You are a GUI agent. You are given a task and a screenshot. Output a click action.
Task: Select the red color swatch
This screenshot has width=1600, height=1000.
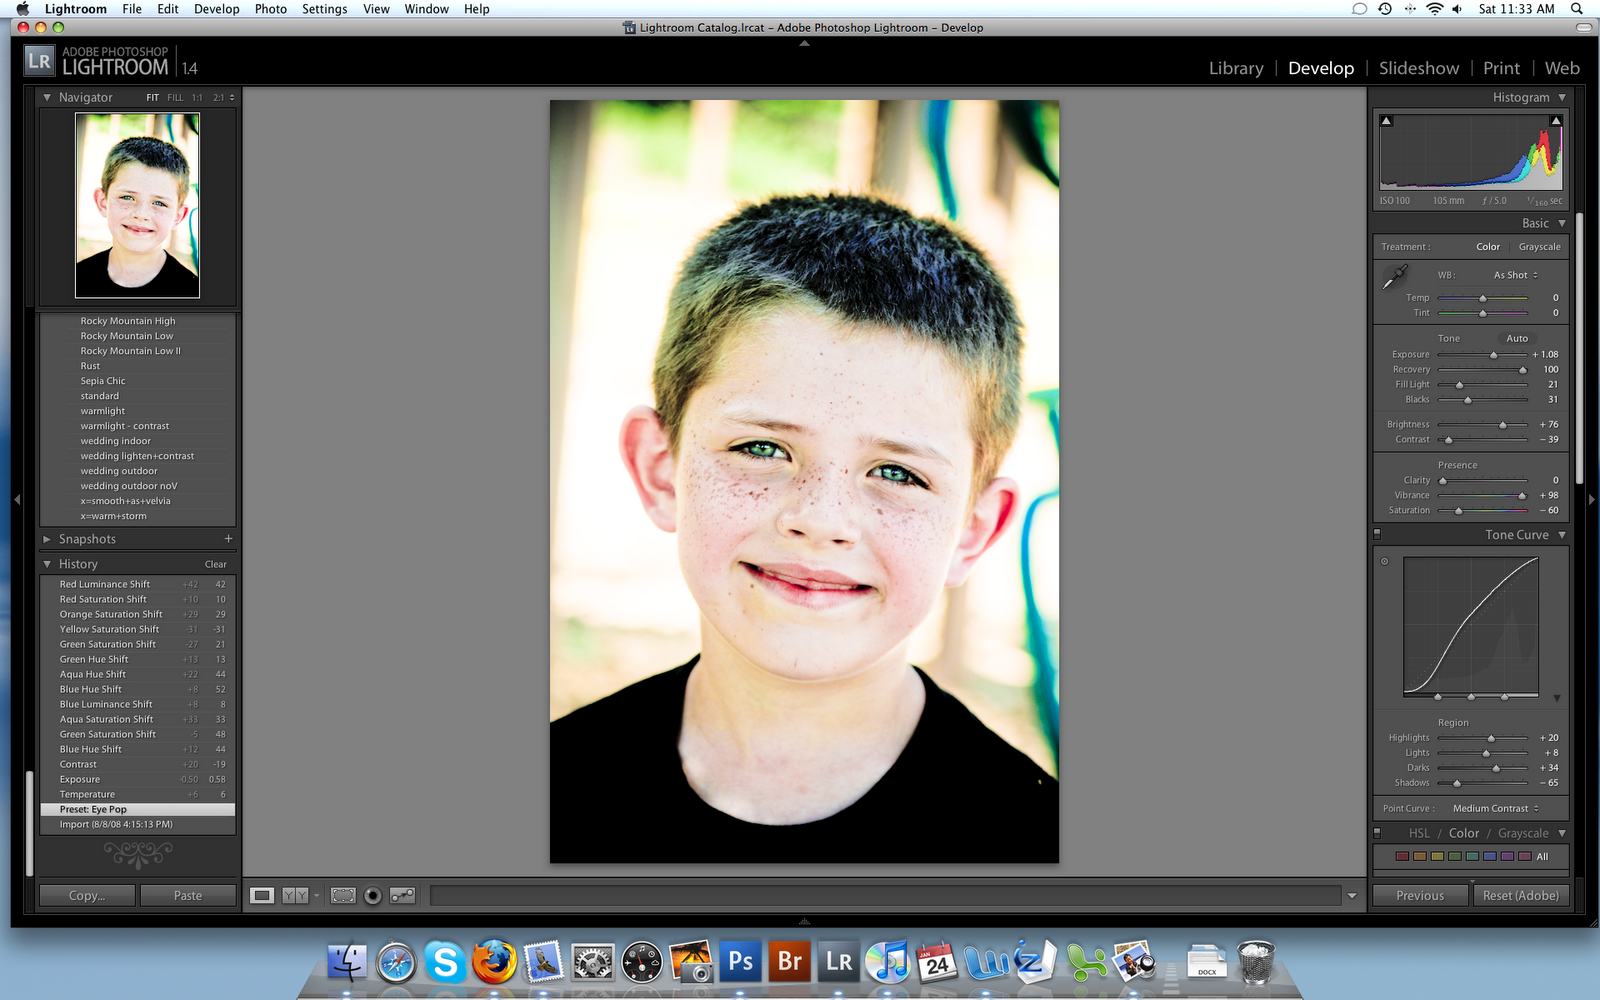click(1402, 857)
